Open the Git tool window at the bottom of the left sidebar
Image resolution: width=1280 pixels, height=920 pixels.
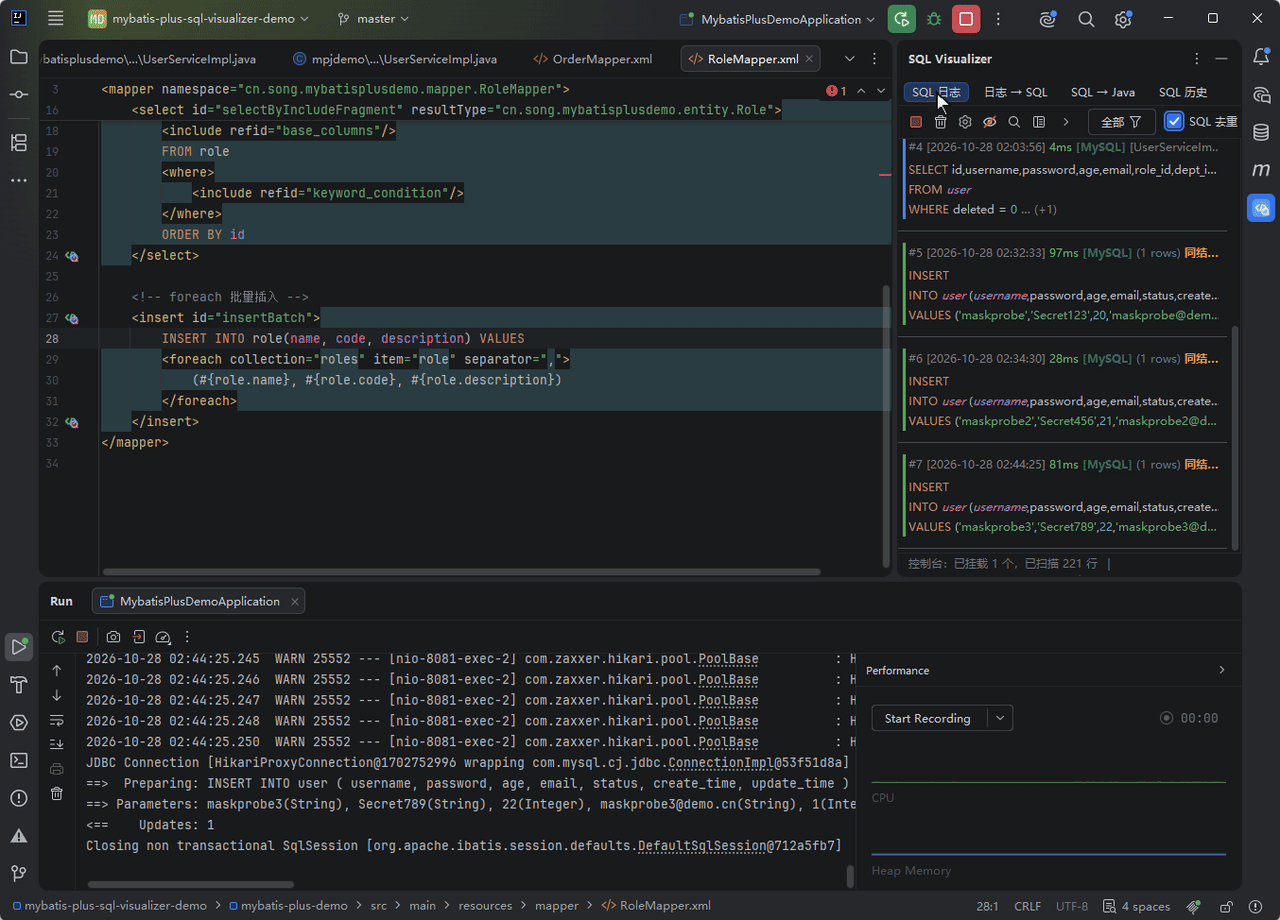19,873
